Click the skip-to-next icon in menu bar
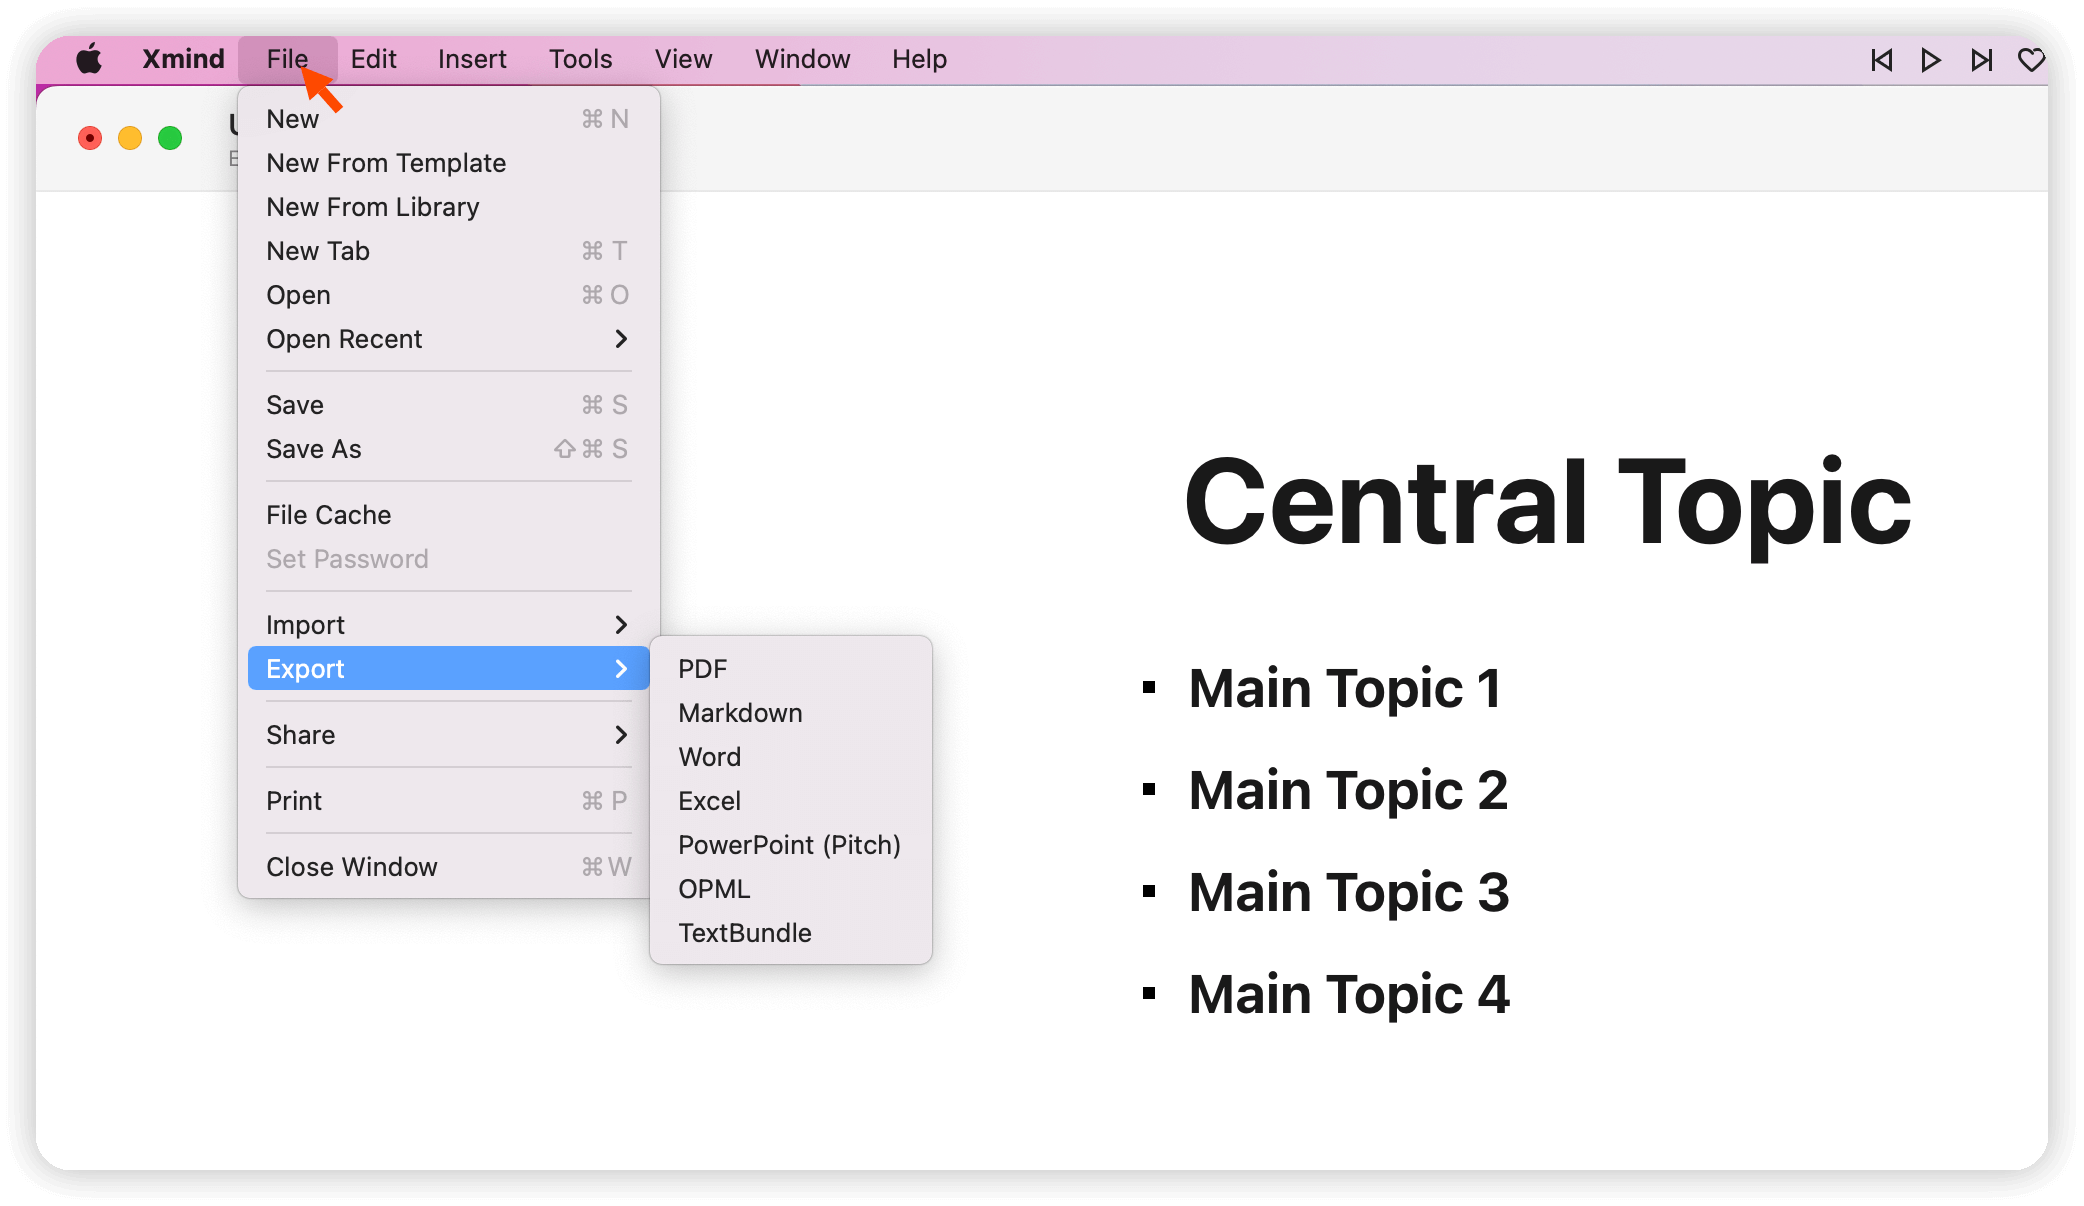 [x=1981, y=60]
